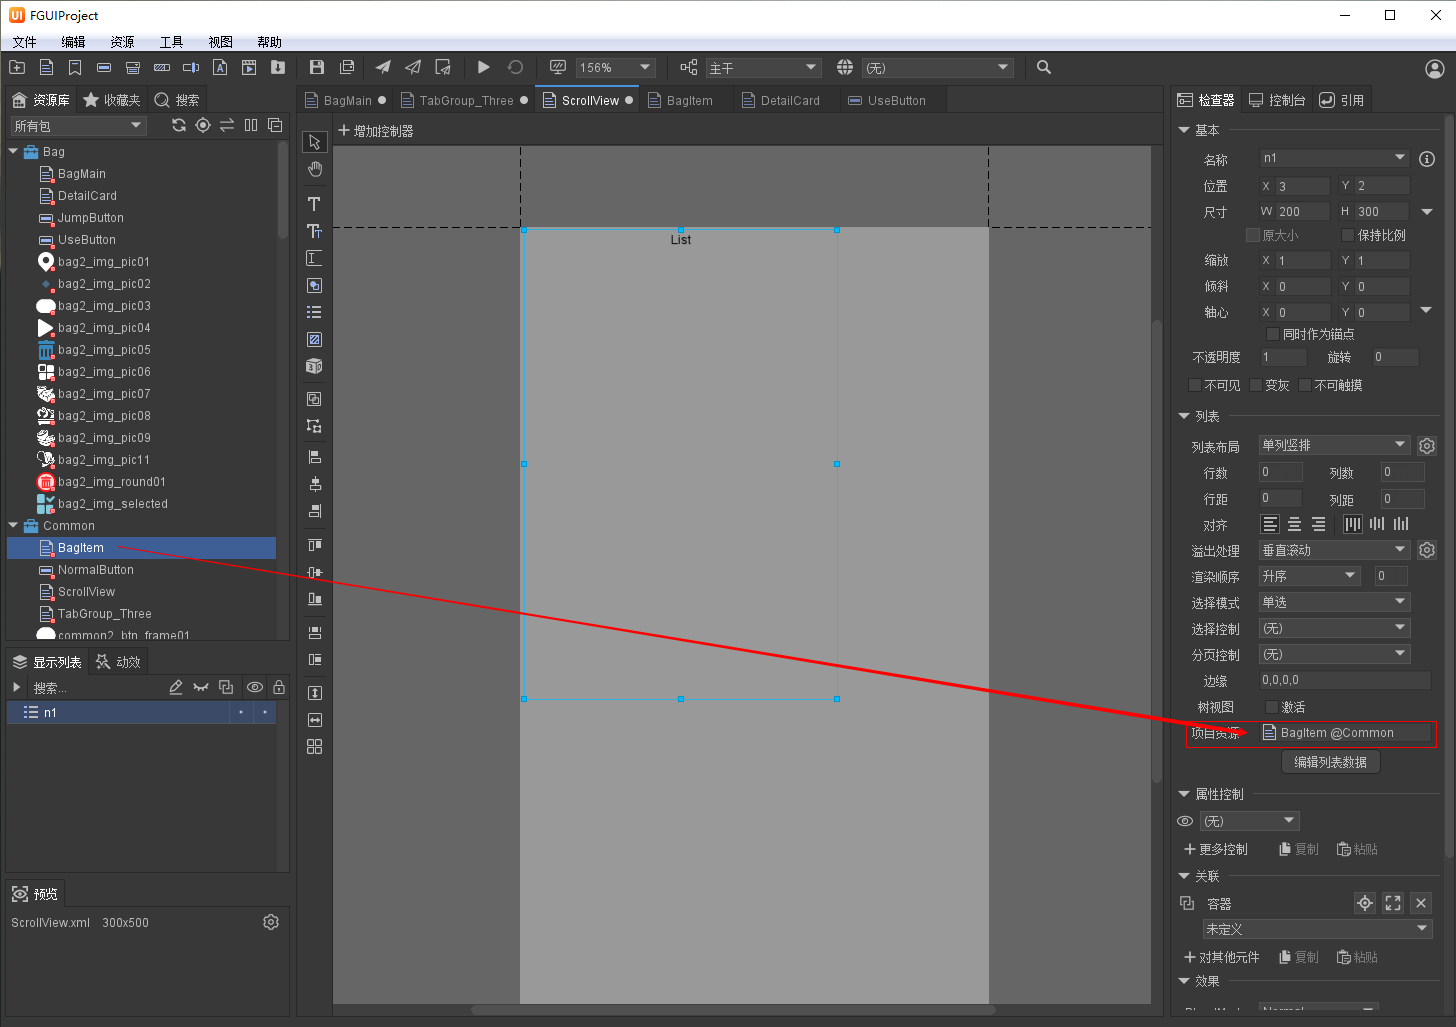
Task: Click the language globe icon
Action: coord(845,67)
